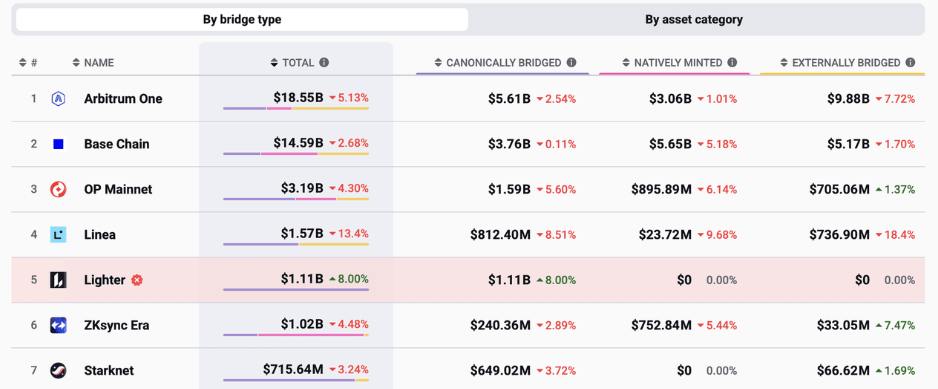938x389 pixels.
Task: Sort table by Name column
Action: coord(93,62)
